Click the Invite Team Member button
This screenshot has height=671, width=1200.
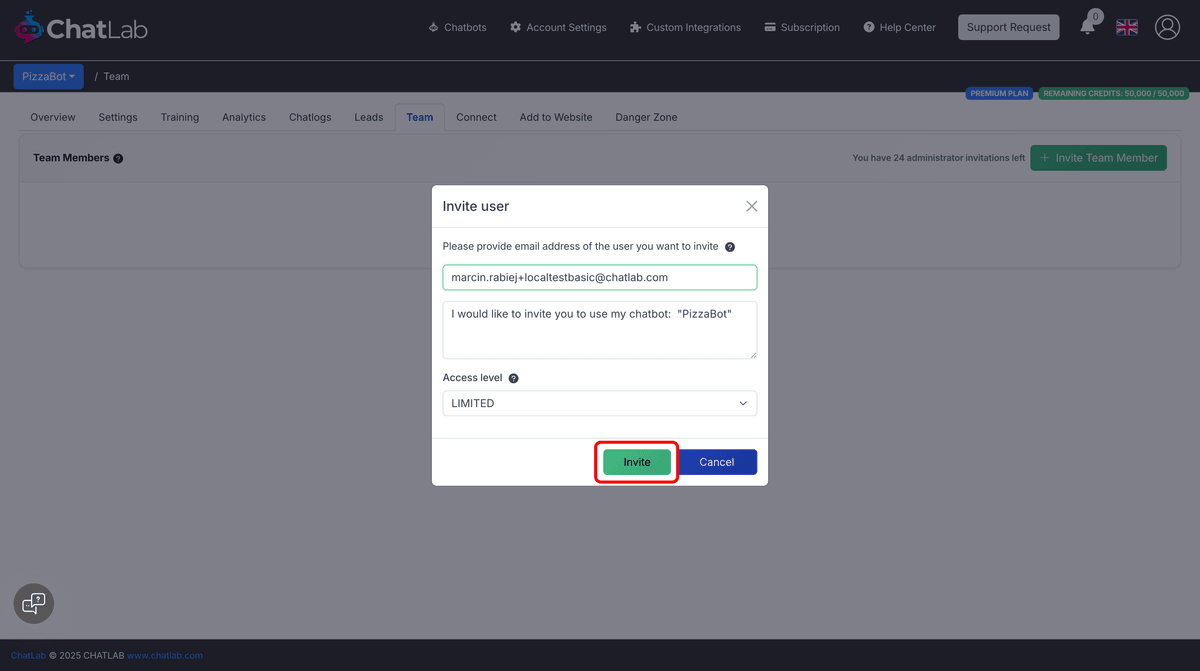[x=1098, y=157]
